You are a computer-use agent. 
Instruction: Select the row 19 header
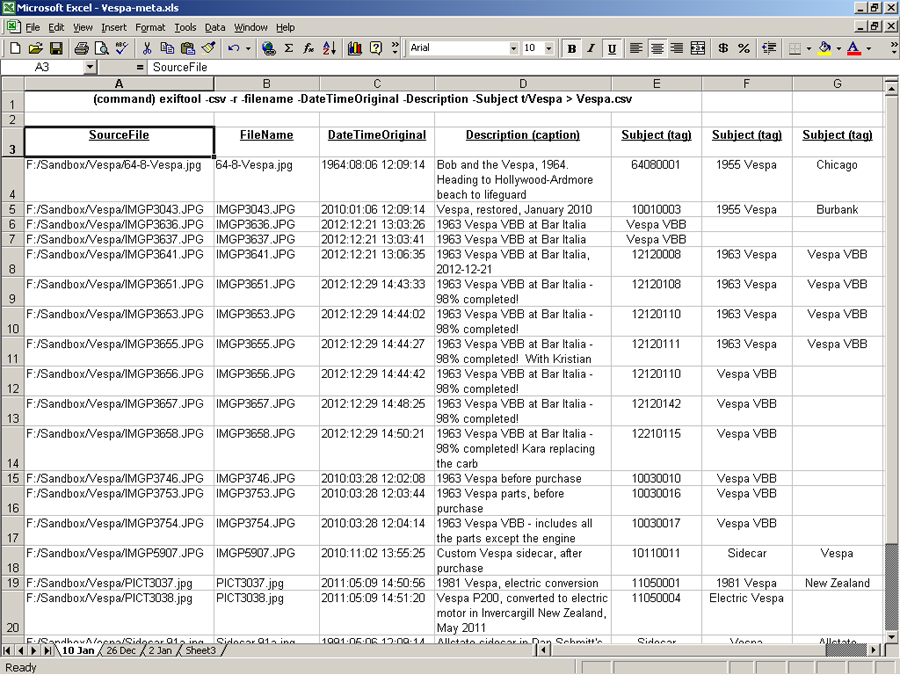pyautogui.click(x=12, y=583)
